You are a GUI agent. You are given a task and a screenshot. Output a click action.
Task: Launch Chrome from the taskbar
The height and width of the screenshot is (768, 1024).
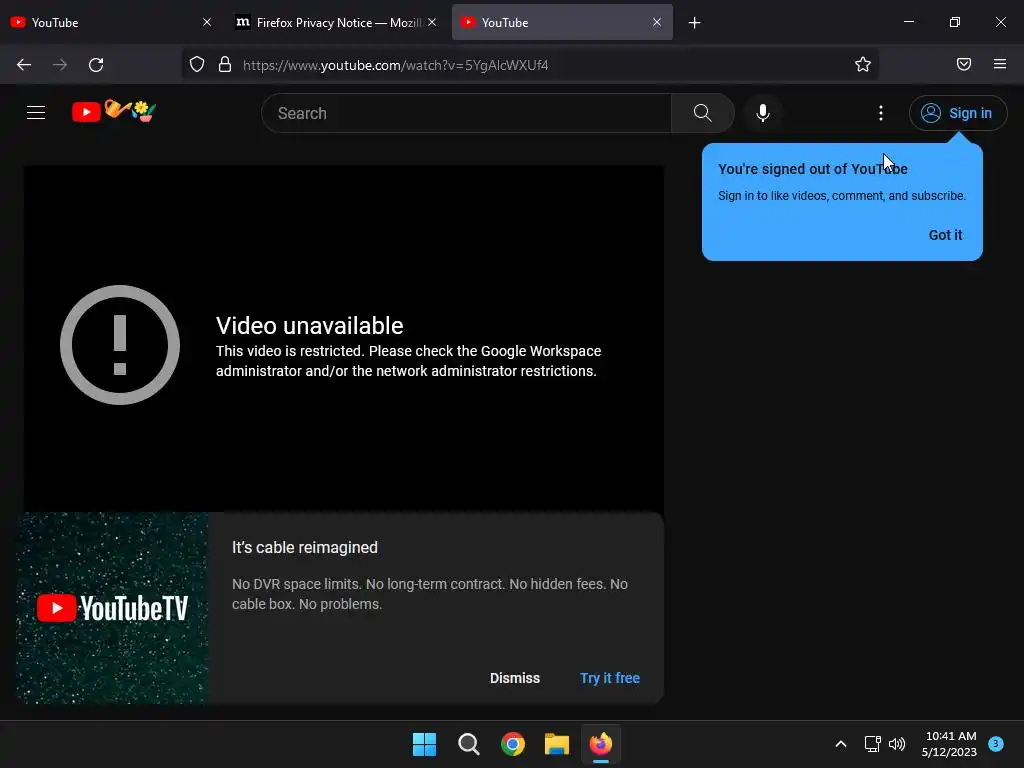point(513,744)
